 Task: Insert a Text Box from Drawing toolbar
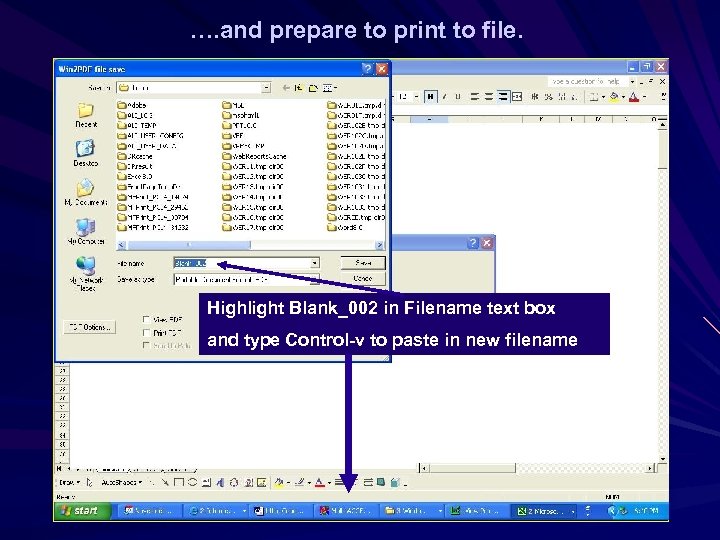206,482
